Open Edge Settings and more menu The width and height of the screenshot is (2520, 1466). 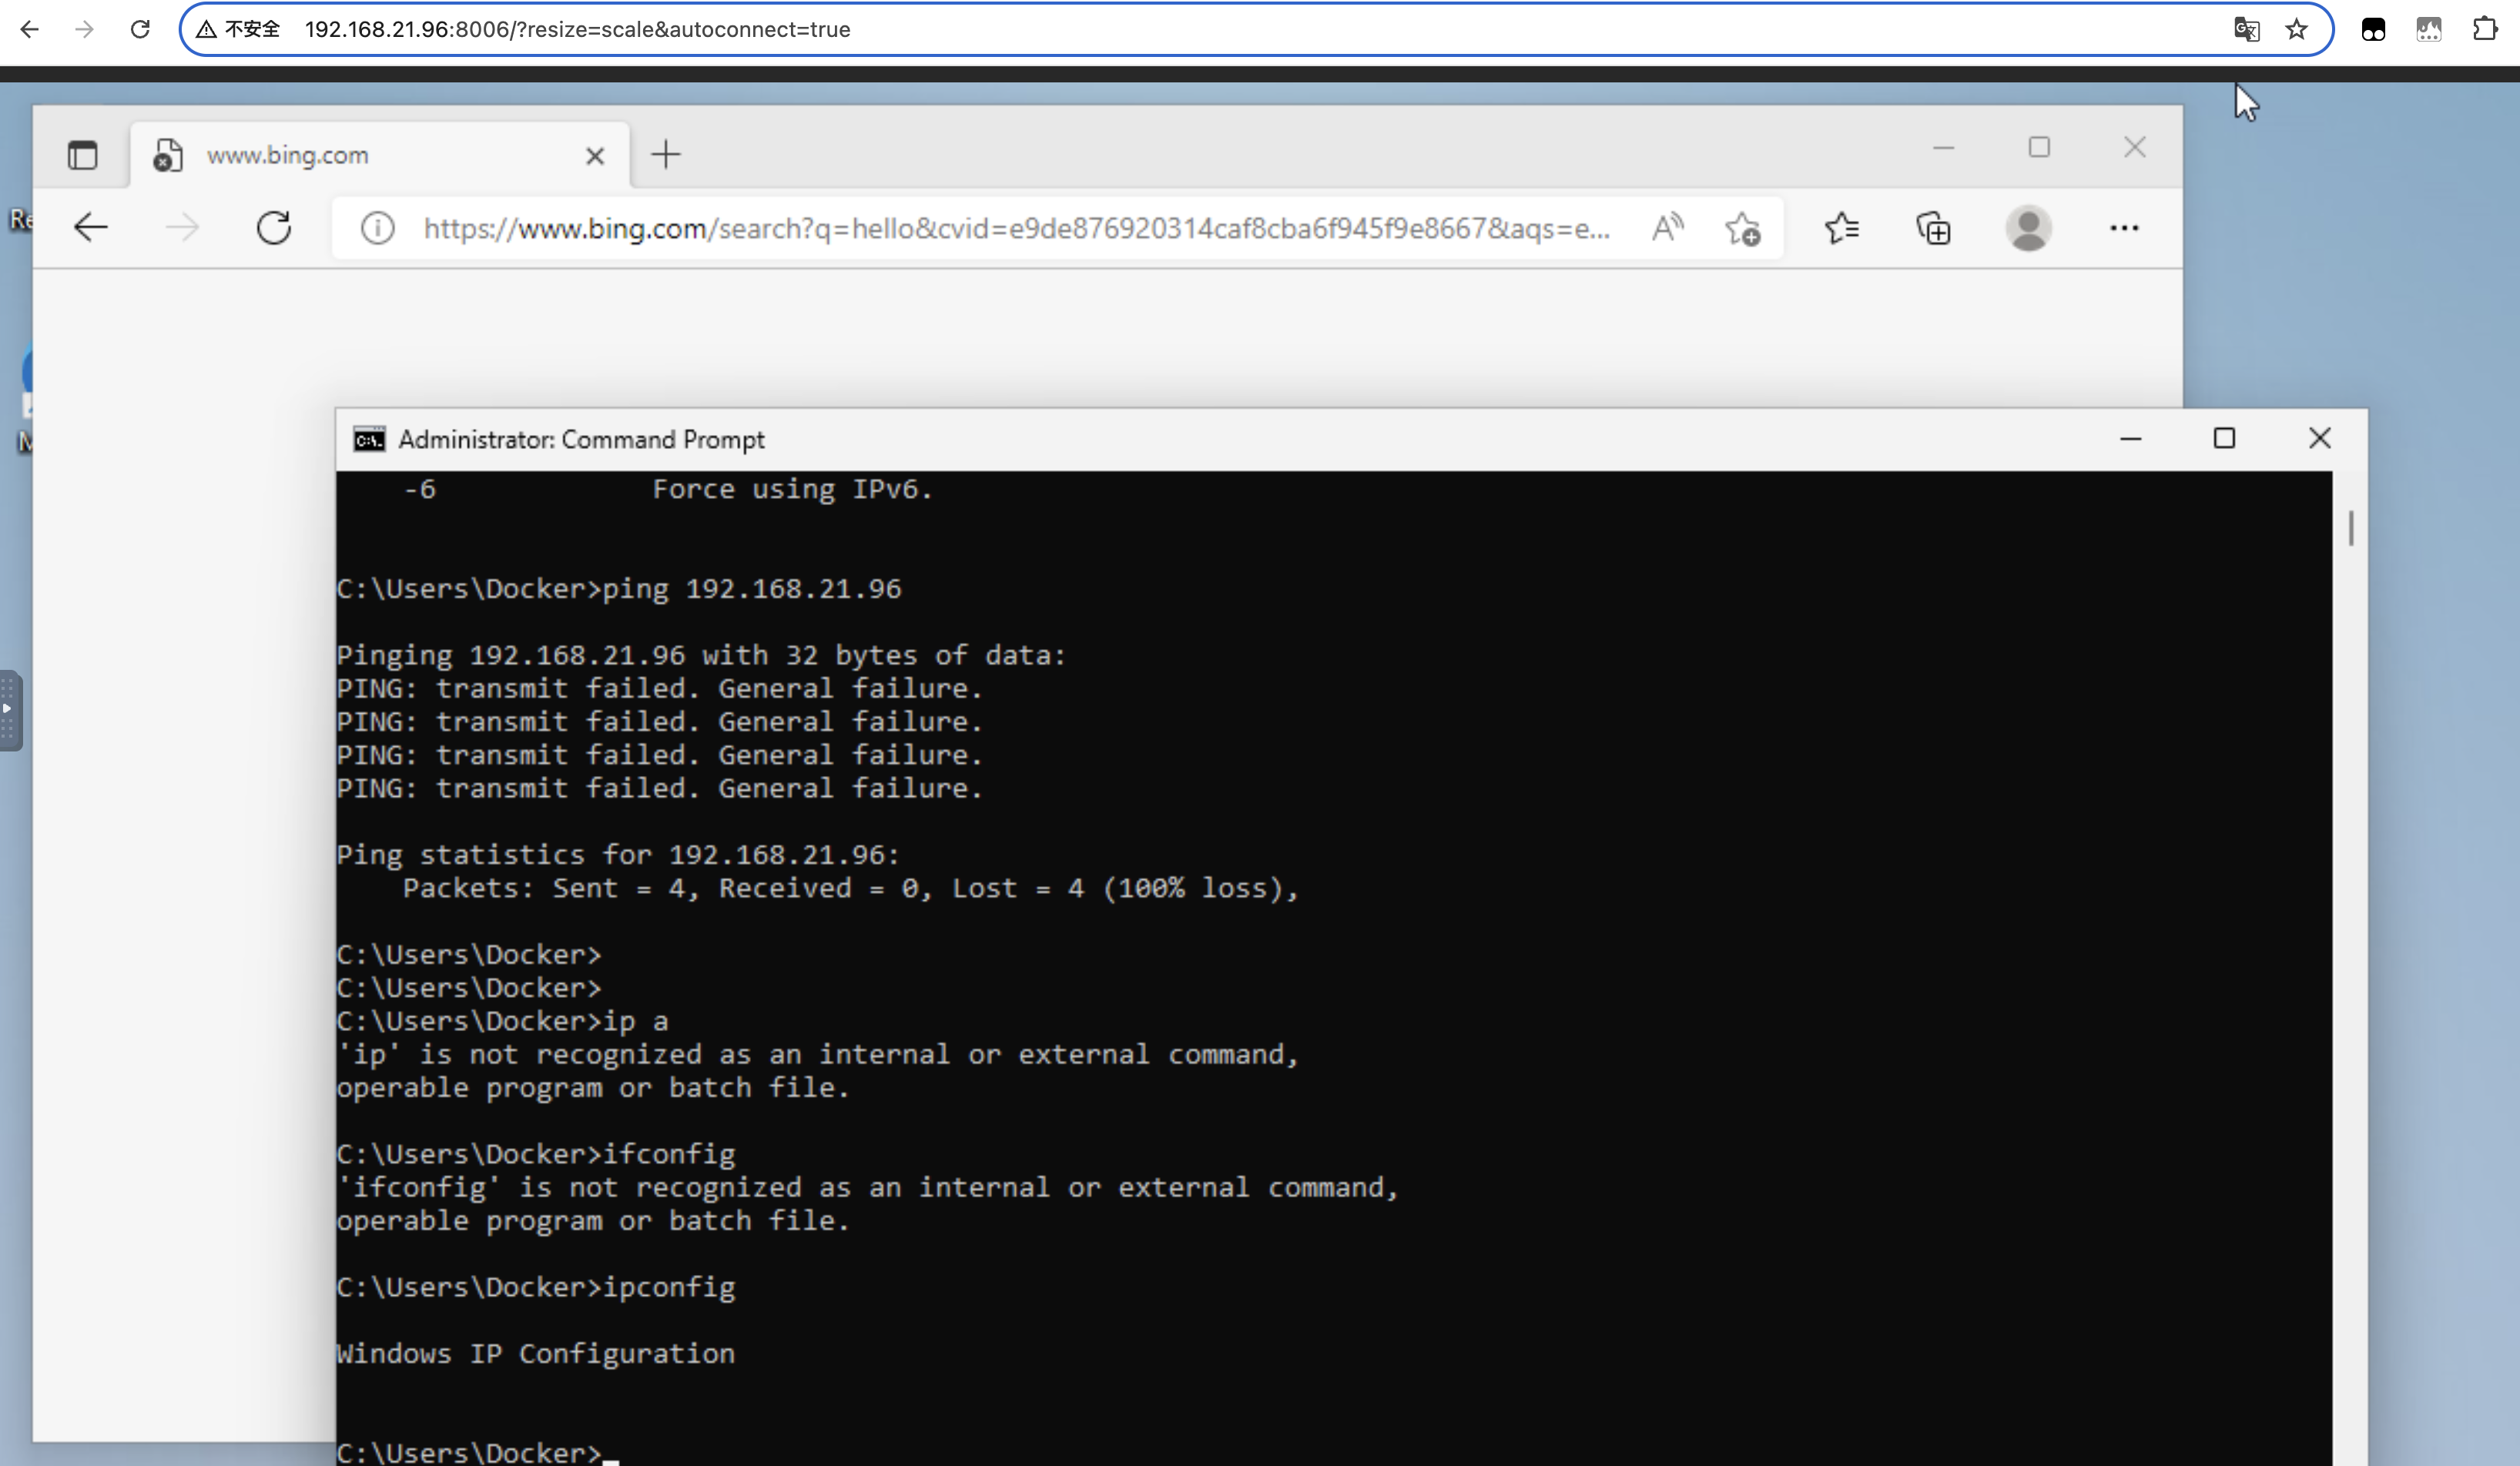pos(2124,228)
